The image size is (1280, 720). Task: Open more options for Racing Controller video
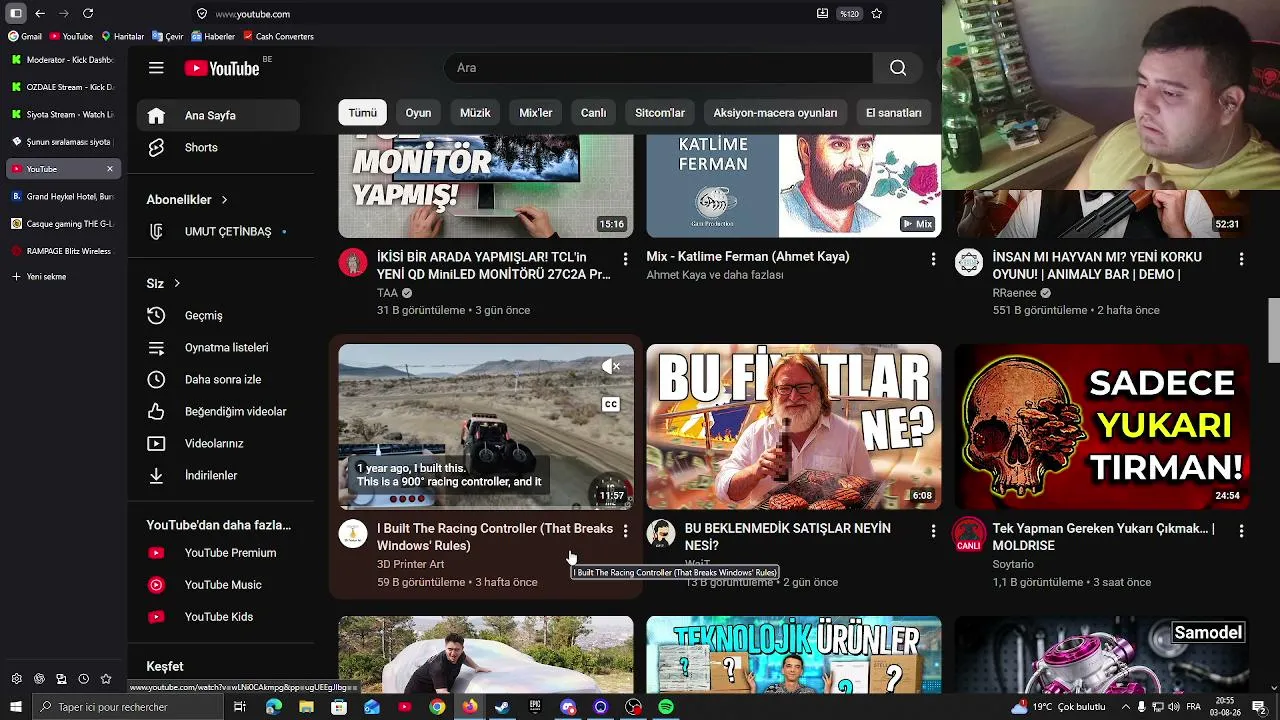pos(626,531)
